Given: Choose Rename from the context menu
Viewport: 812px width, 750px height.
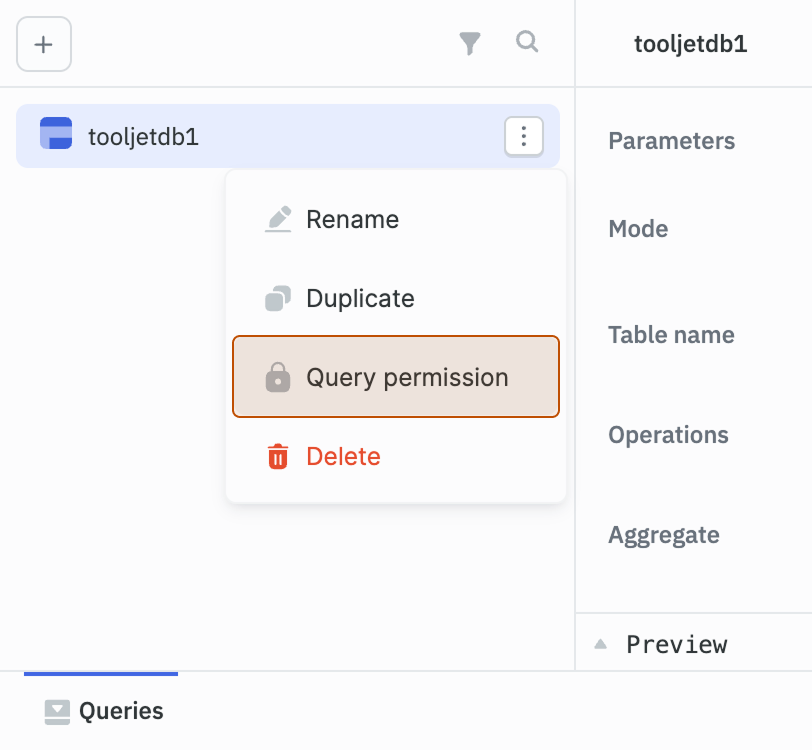Looking at the screenshot, I should pyautogui.click(x=352, y=219).
